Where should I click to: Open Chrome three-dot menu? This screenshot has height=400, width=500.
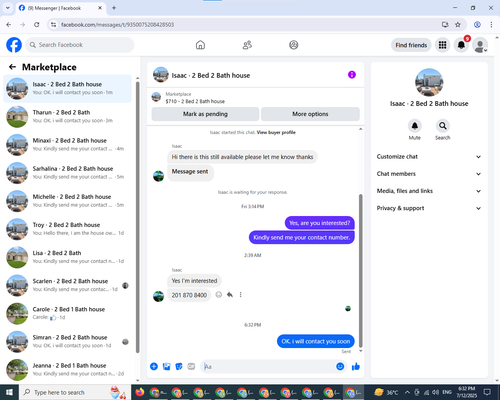[x=491, y=25]
